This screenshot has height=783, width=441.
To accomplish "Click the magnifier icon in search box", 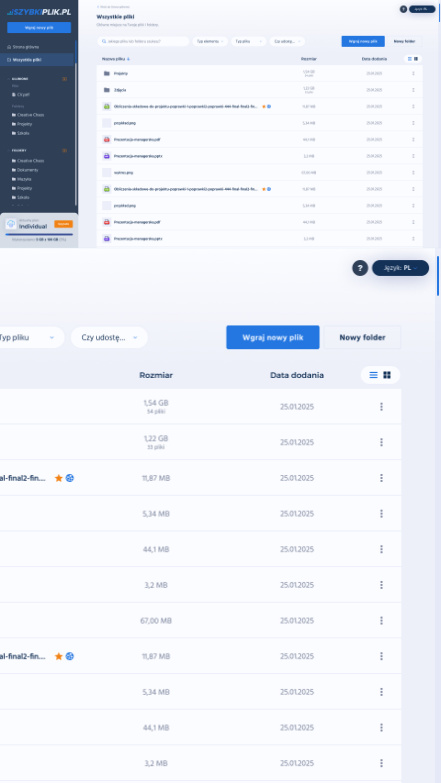I will tap(104, 41).
